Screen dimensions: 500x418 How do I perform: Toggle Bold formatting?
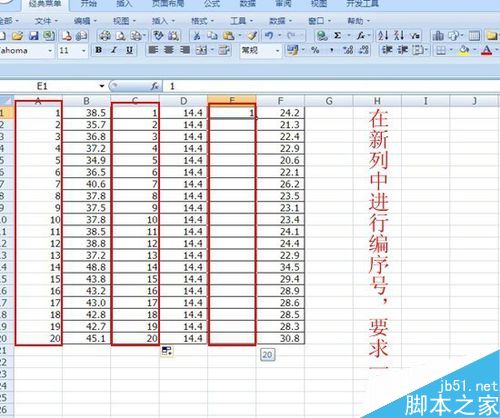[99, 50]
